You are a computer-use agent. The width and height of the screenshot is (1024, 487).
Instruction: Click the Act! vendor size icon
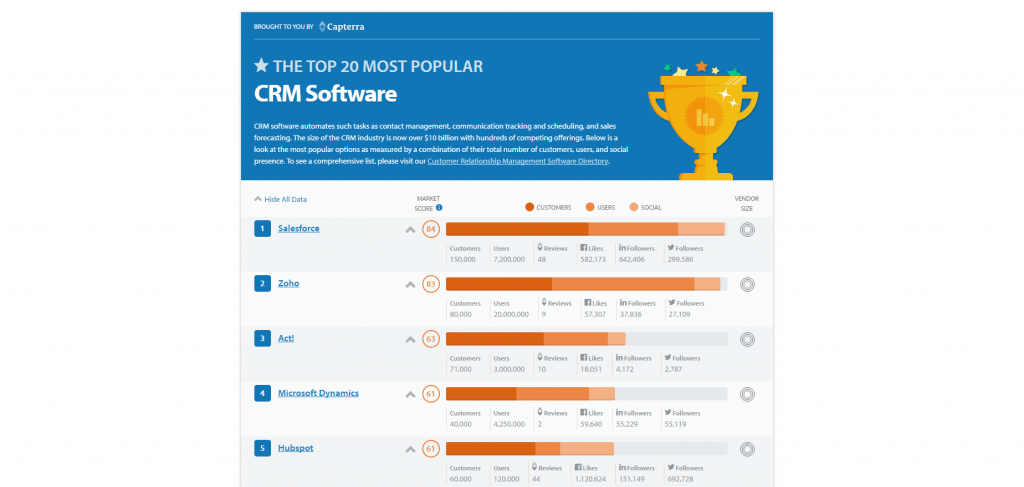747,339
